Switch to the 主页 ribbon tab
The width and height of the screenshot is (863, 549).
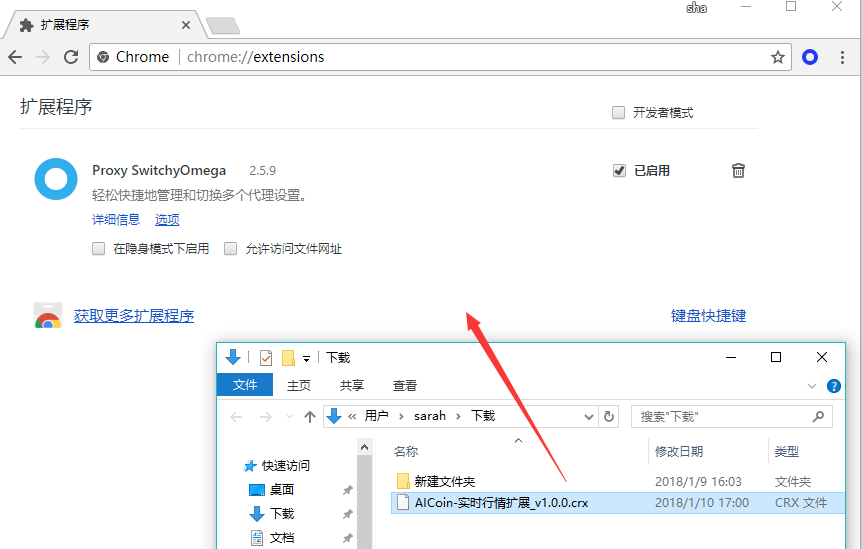pyautogui.click(x=299, y=385)
